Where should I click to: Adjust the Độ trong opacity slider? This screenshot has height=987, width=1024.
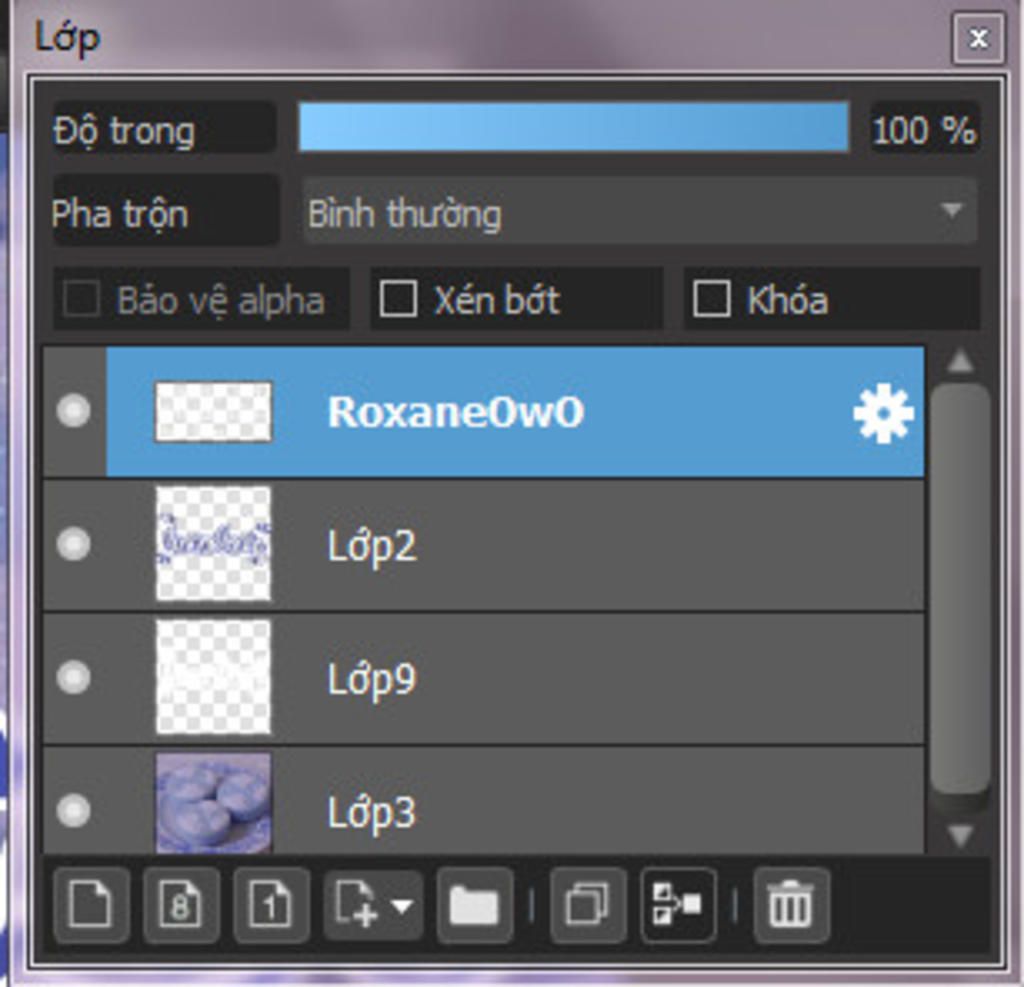(574, 127)
